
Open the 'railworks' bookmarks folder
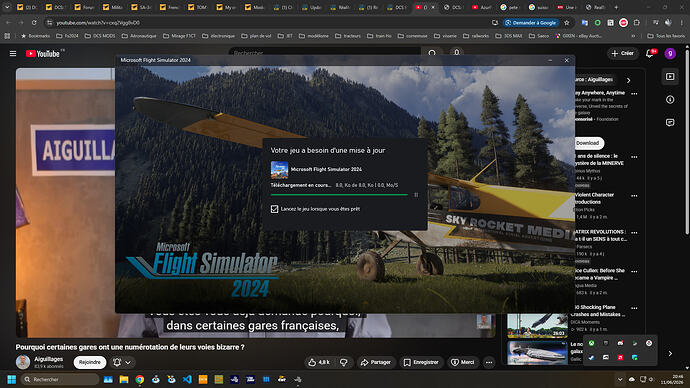477,36
